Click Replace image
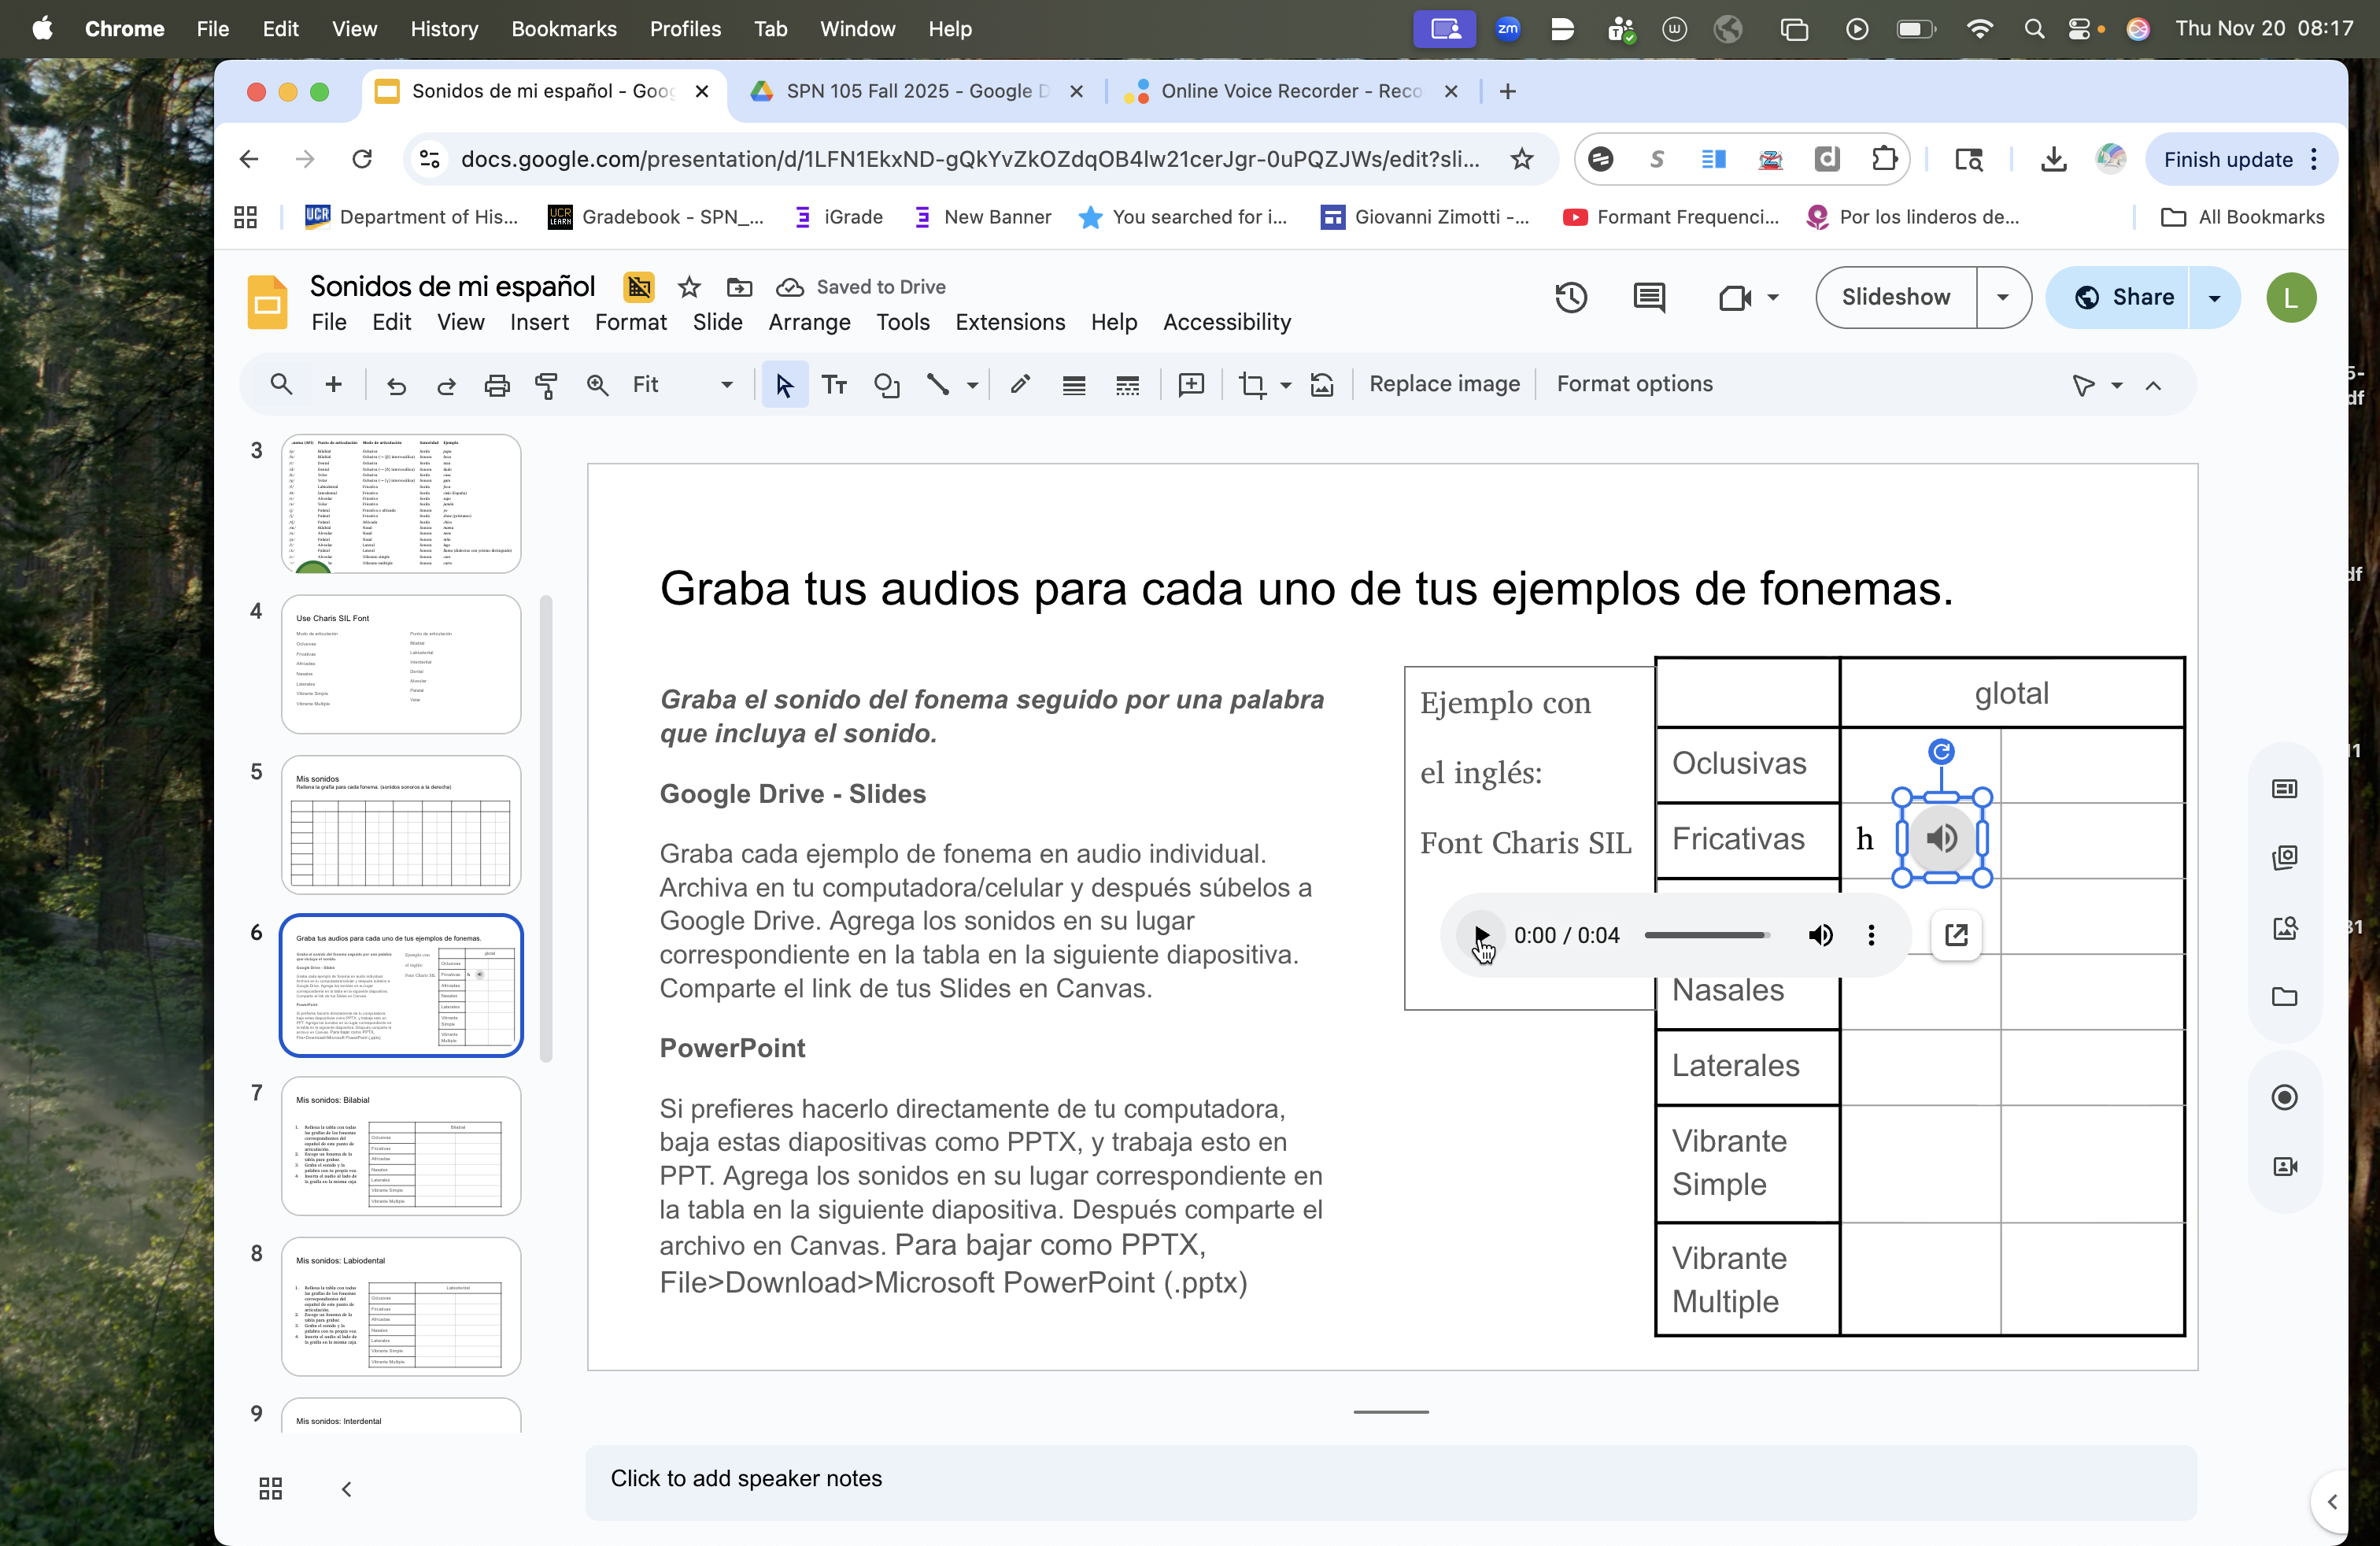The height and width of the screenshot is (1546, 2380). pyautogui.click(x=1444, y=384)
